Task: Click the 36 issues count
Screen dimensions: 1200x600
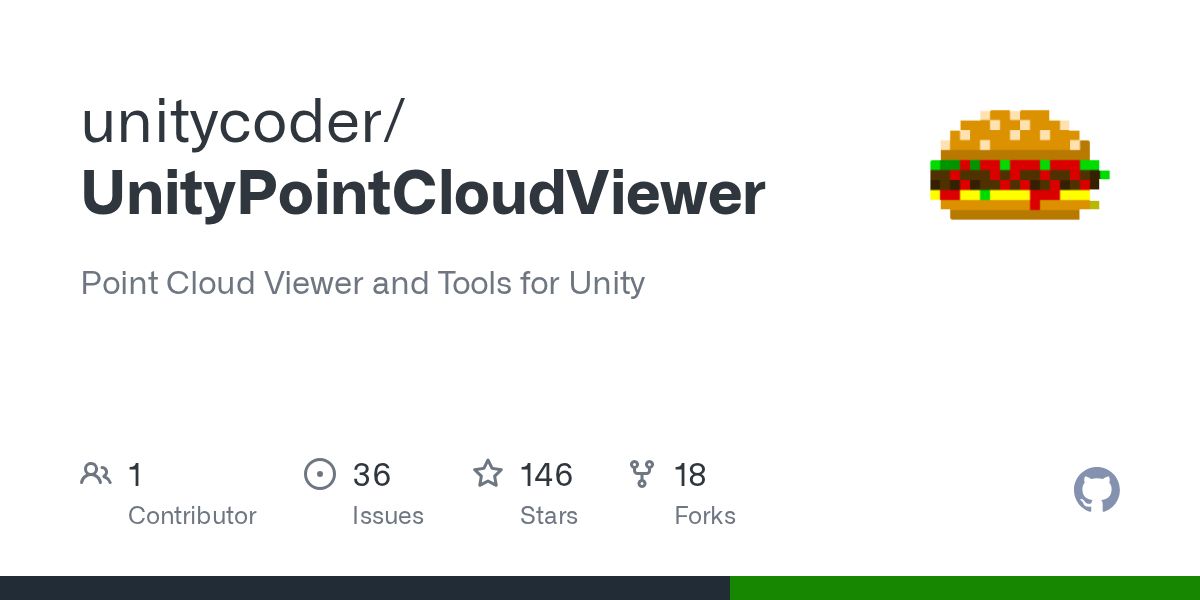Action: pos(371,475)
